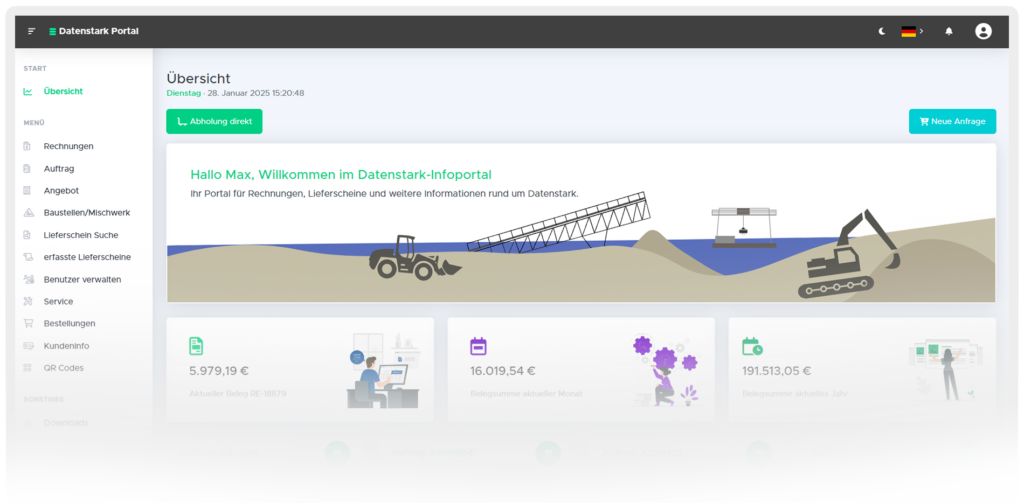The height and width of the screenshot is (503, 1024).
Task: Click the Benutzer verwalten users icon
Action: tap(27, 280)
